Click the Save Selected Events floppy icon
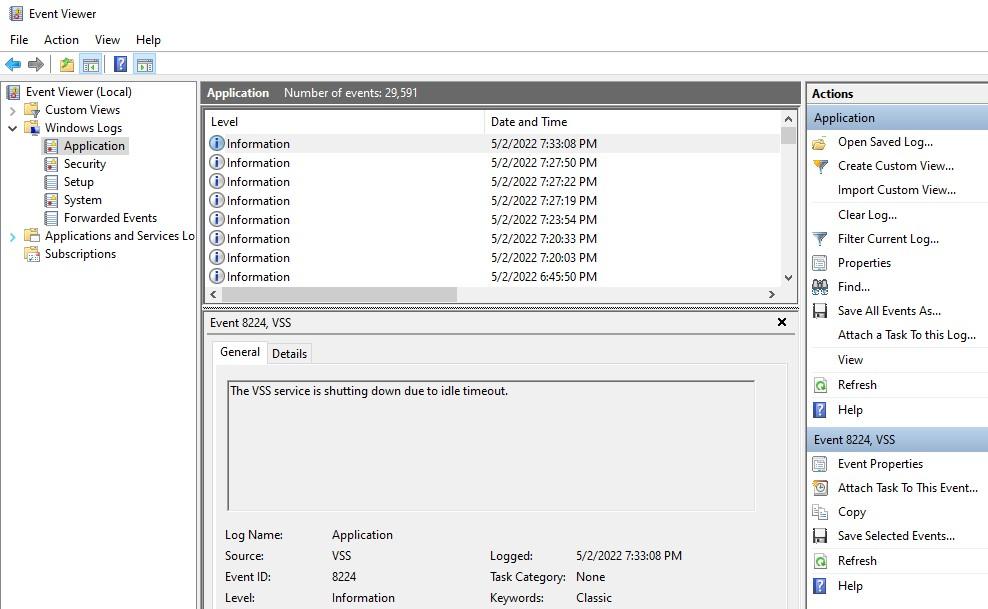Image resolution: width=988 pixels, height=609 pixels. [x=820, y=536]
